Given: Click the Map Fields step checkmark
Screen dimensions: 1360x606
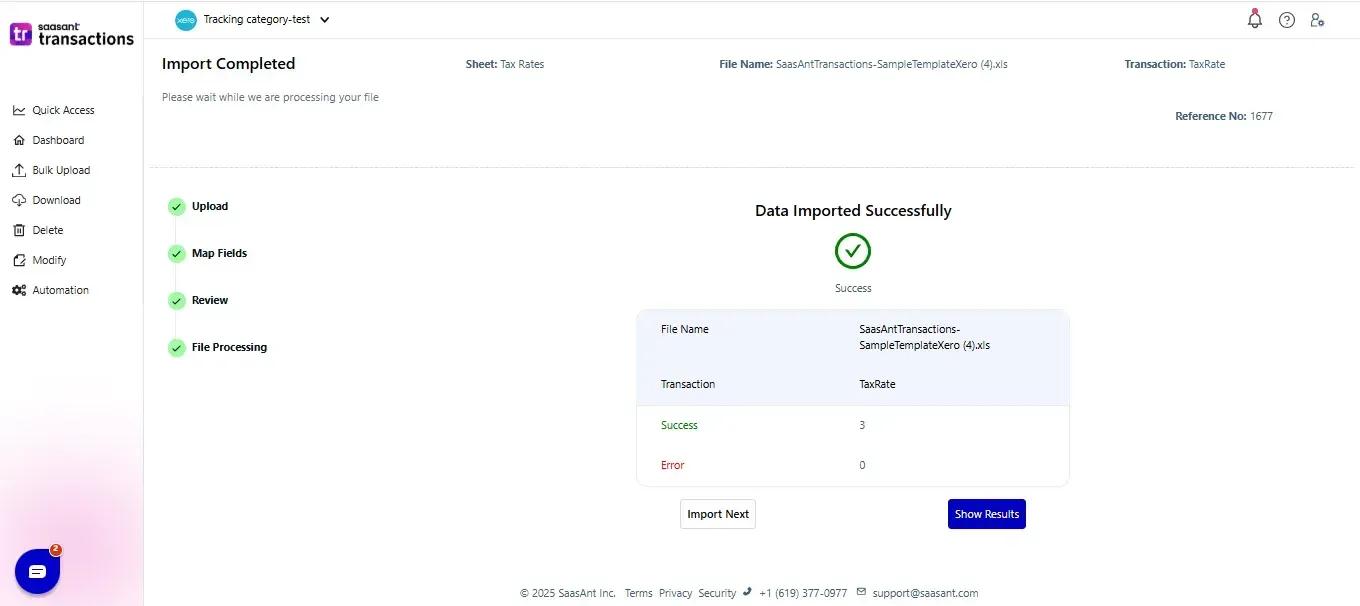Looking at the screenshot, I should [176, 254].
